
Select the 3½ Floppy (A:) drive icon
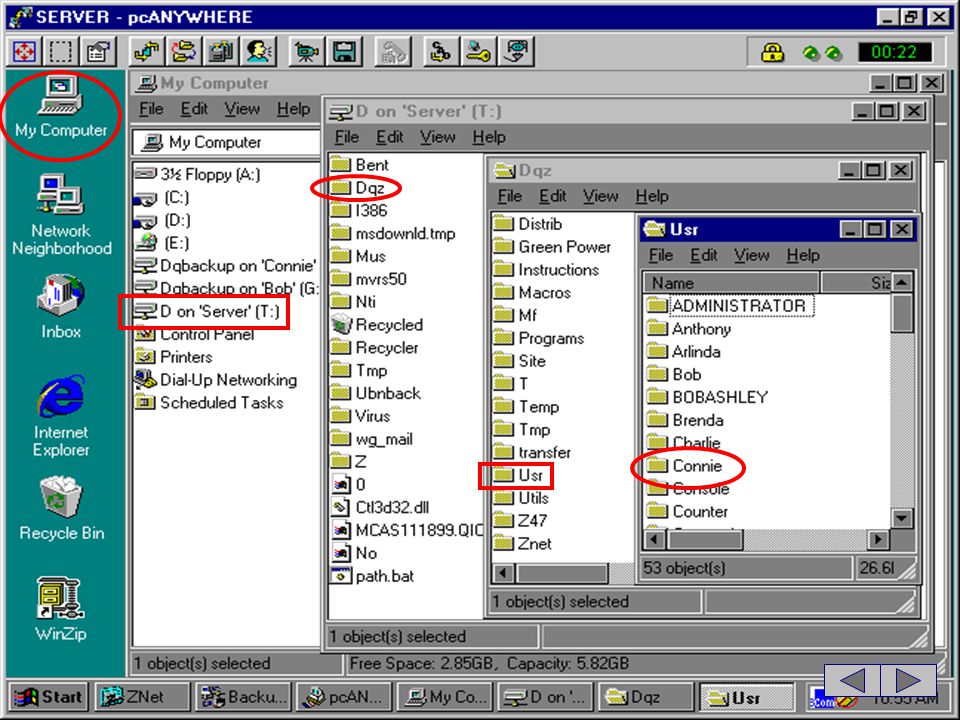[x=198, y=174]
